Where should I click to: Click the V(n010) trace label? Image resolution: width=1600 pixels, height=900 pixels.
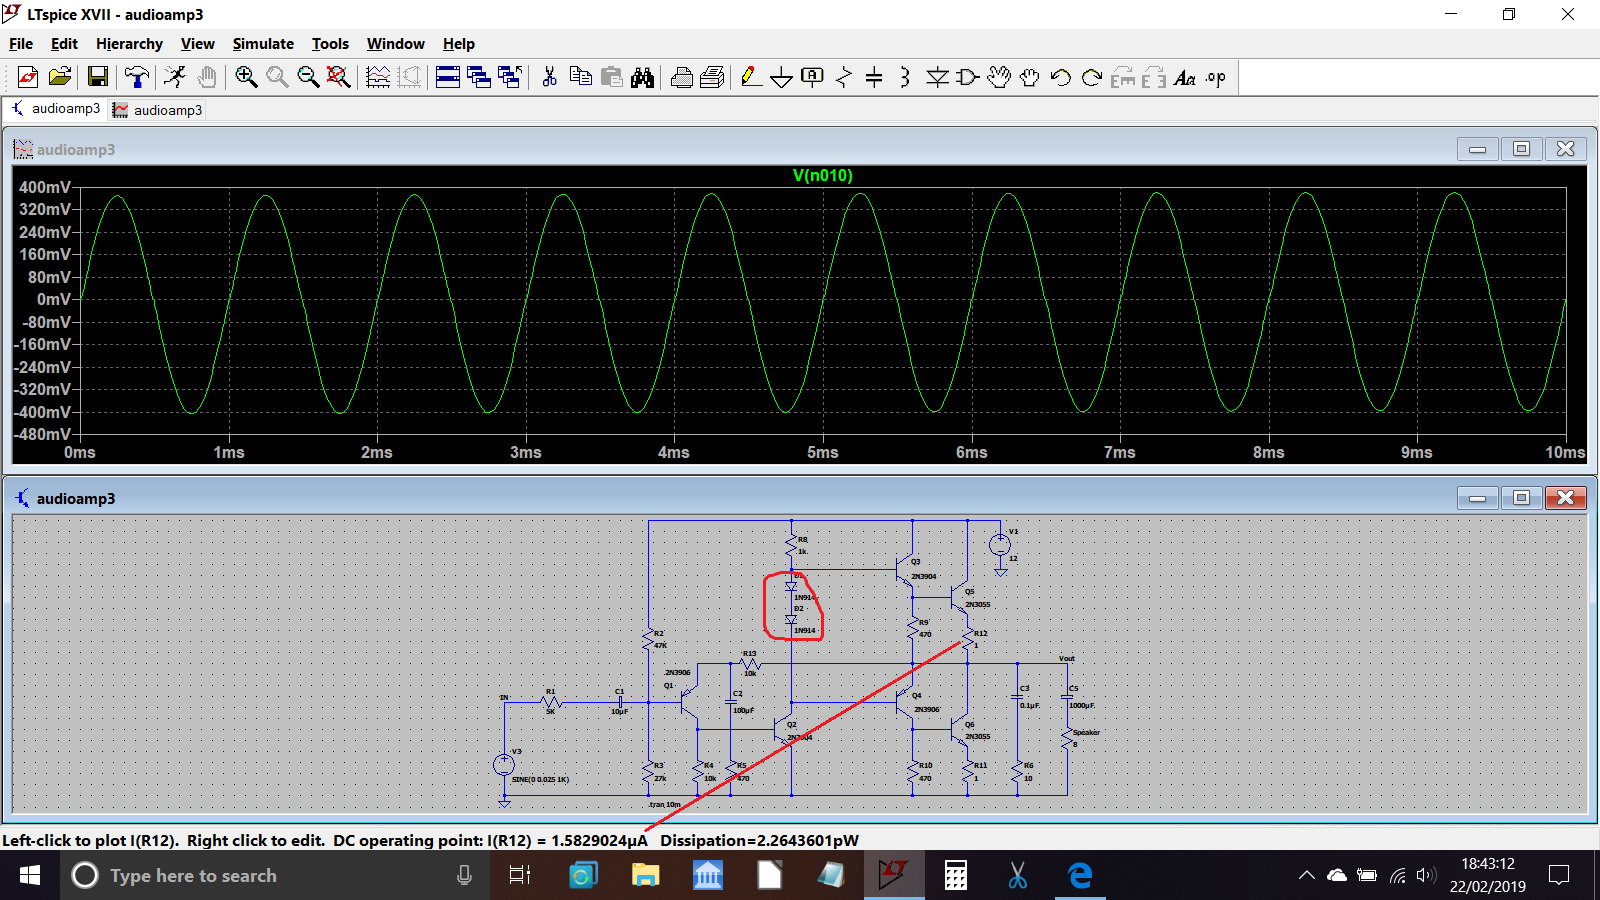click(823, 176)
